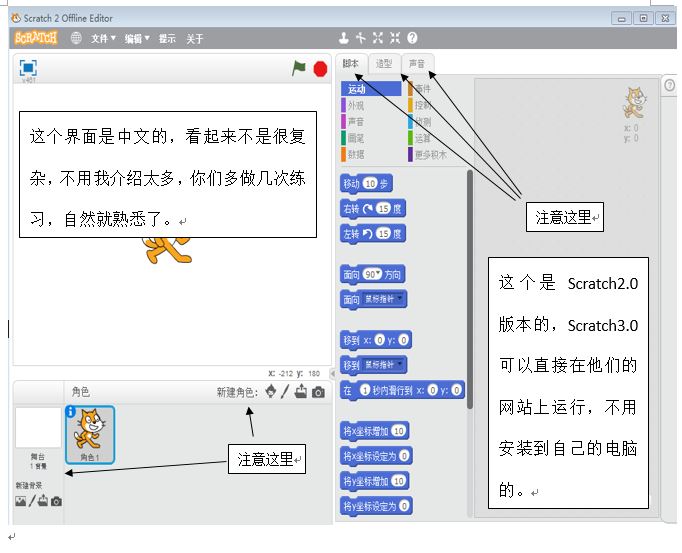This screenshot has width=682, height=553.
Task: Open help panel question mark at right edge
Action: tap(669, 85)
